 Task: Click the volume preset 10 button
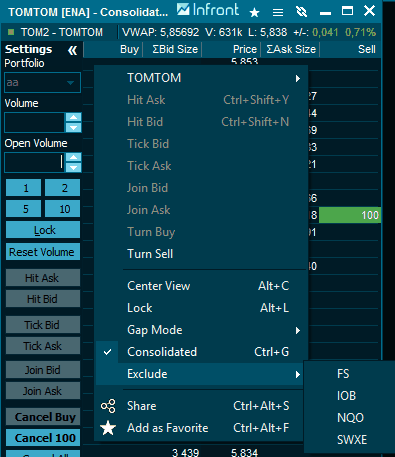62,209
